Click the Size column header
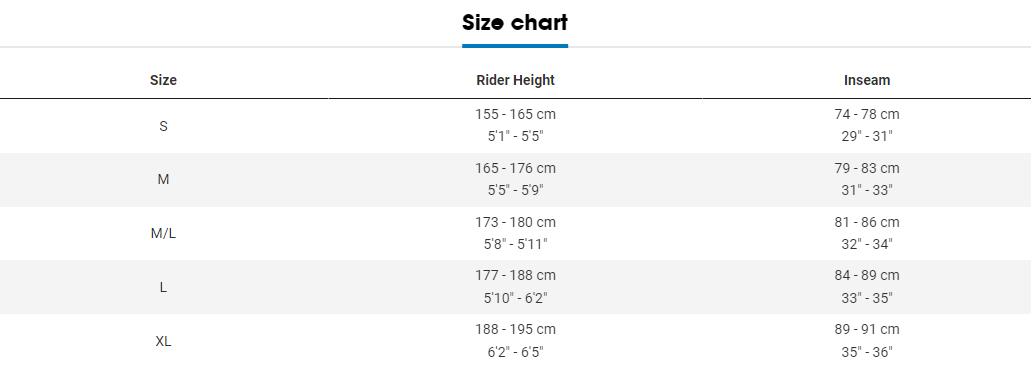 tap(164, 80)
